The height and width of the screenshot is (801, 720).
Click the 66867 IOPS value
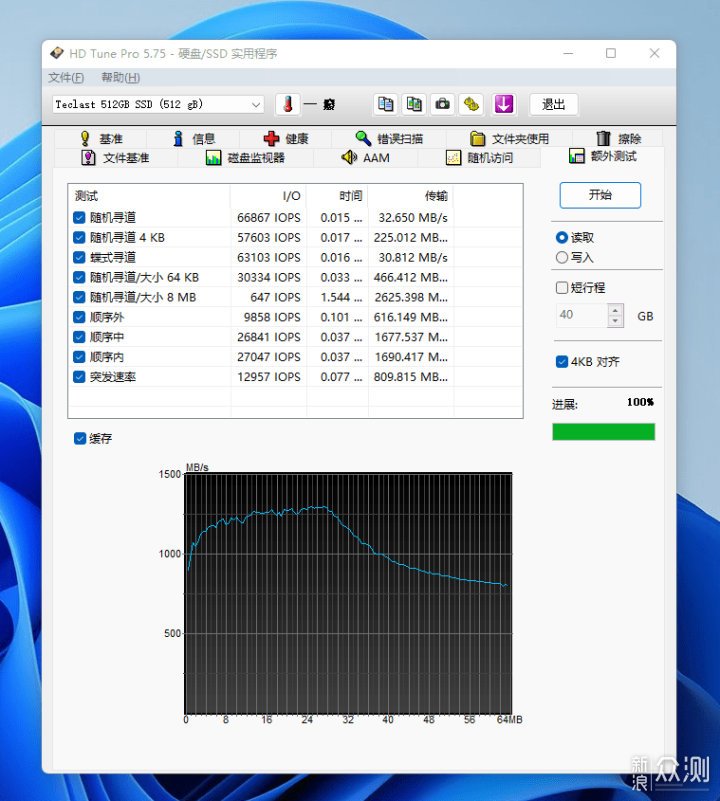pyautogui.click(x=269, y=218)
